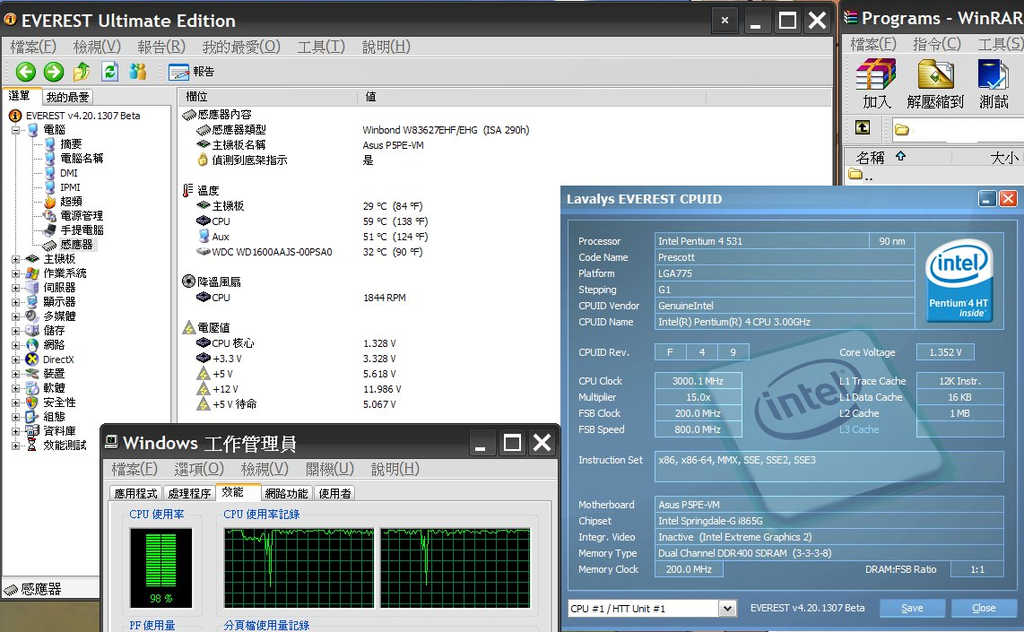This screenshot has height=632, width=1024.
Task: Select the 安全性 security tree item
Action: 59,402
